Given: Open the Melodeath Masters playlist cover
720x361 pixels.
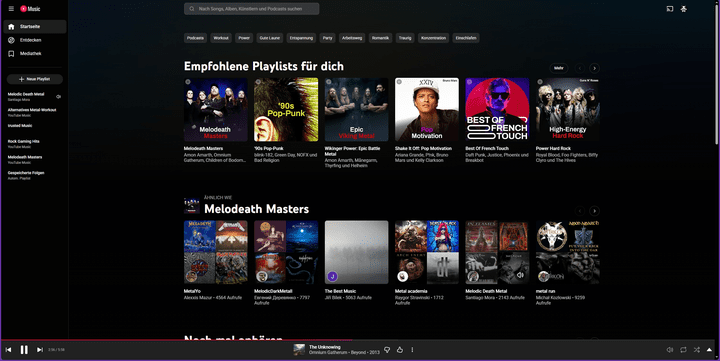Looking at the screenshot, I should pos(216,109).
